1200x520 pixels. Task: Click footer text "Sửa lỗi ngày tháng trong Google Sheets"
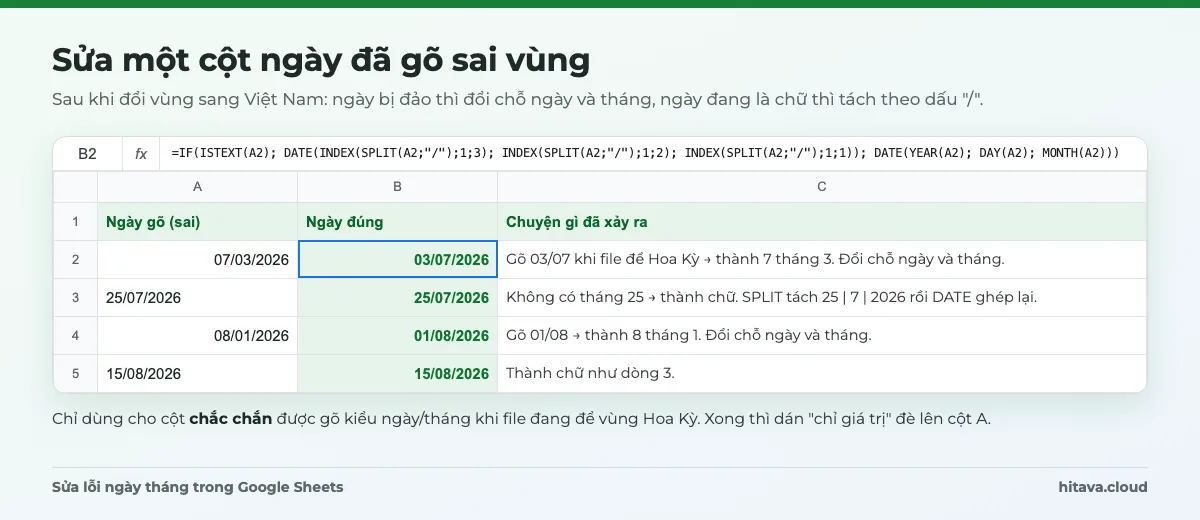pos(198,487)
